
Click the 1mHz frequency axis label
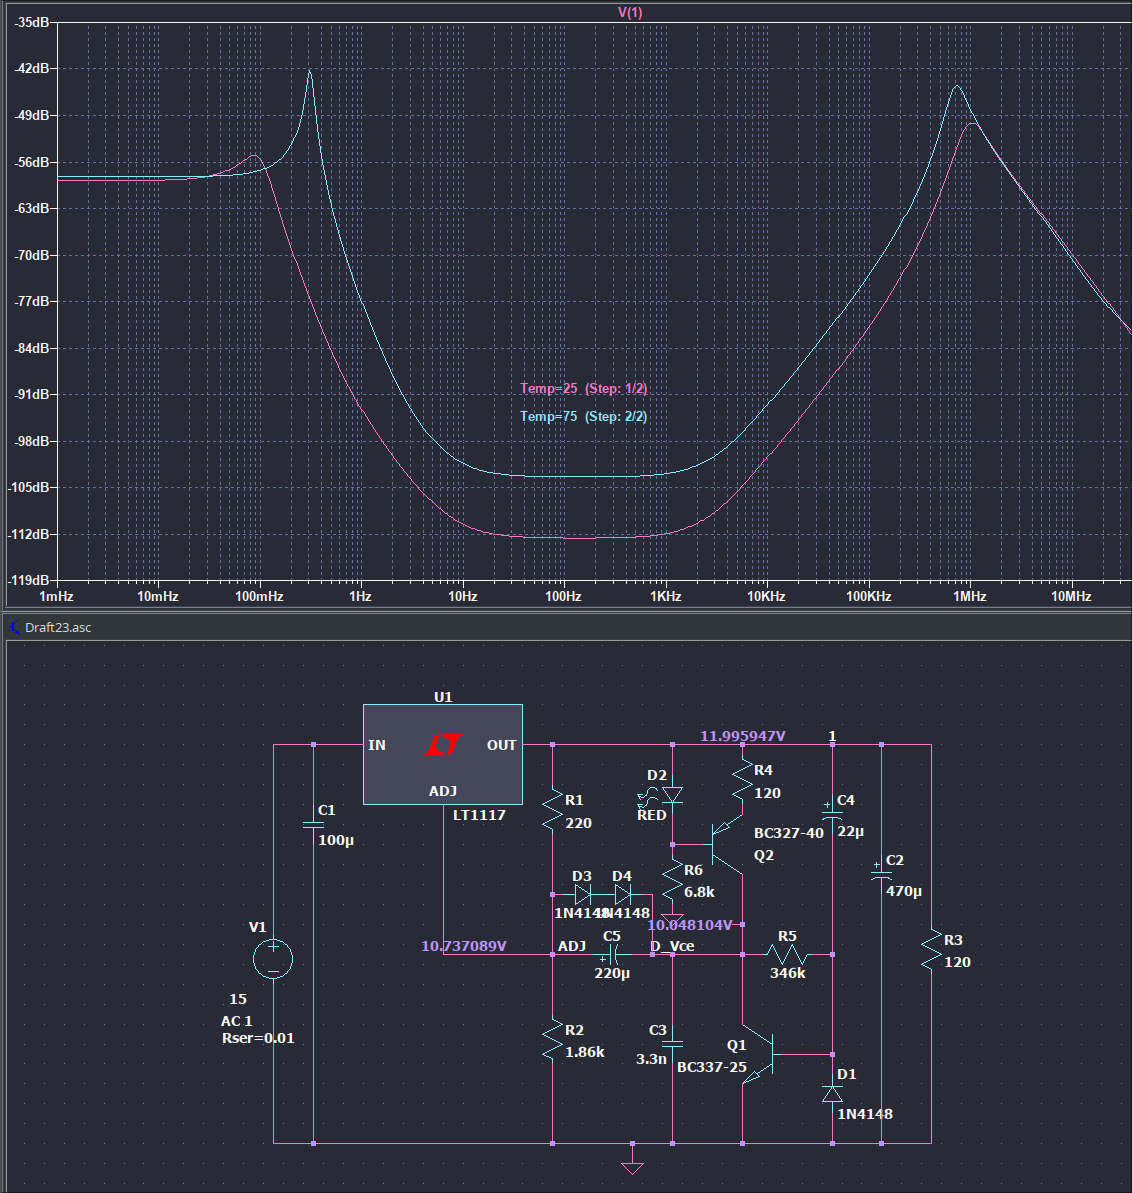click(x=56, y=596)
